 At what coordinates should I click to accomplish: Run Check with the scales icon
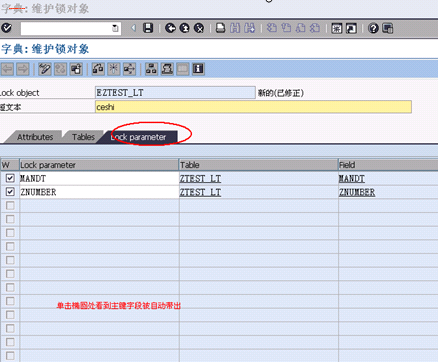[x=98, y=69]
